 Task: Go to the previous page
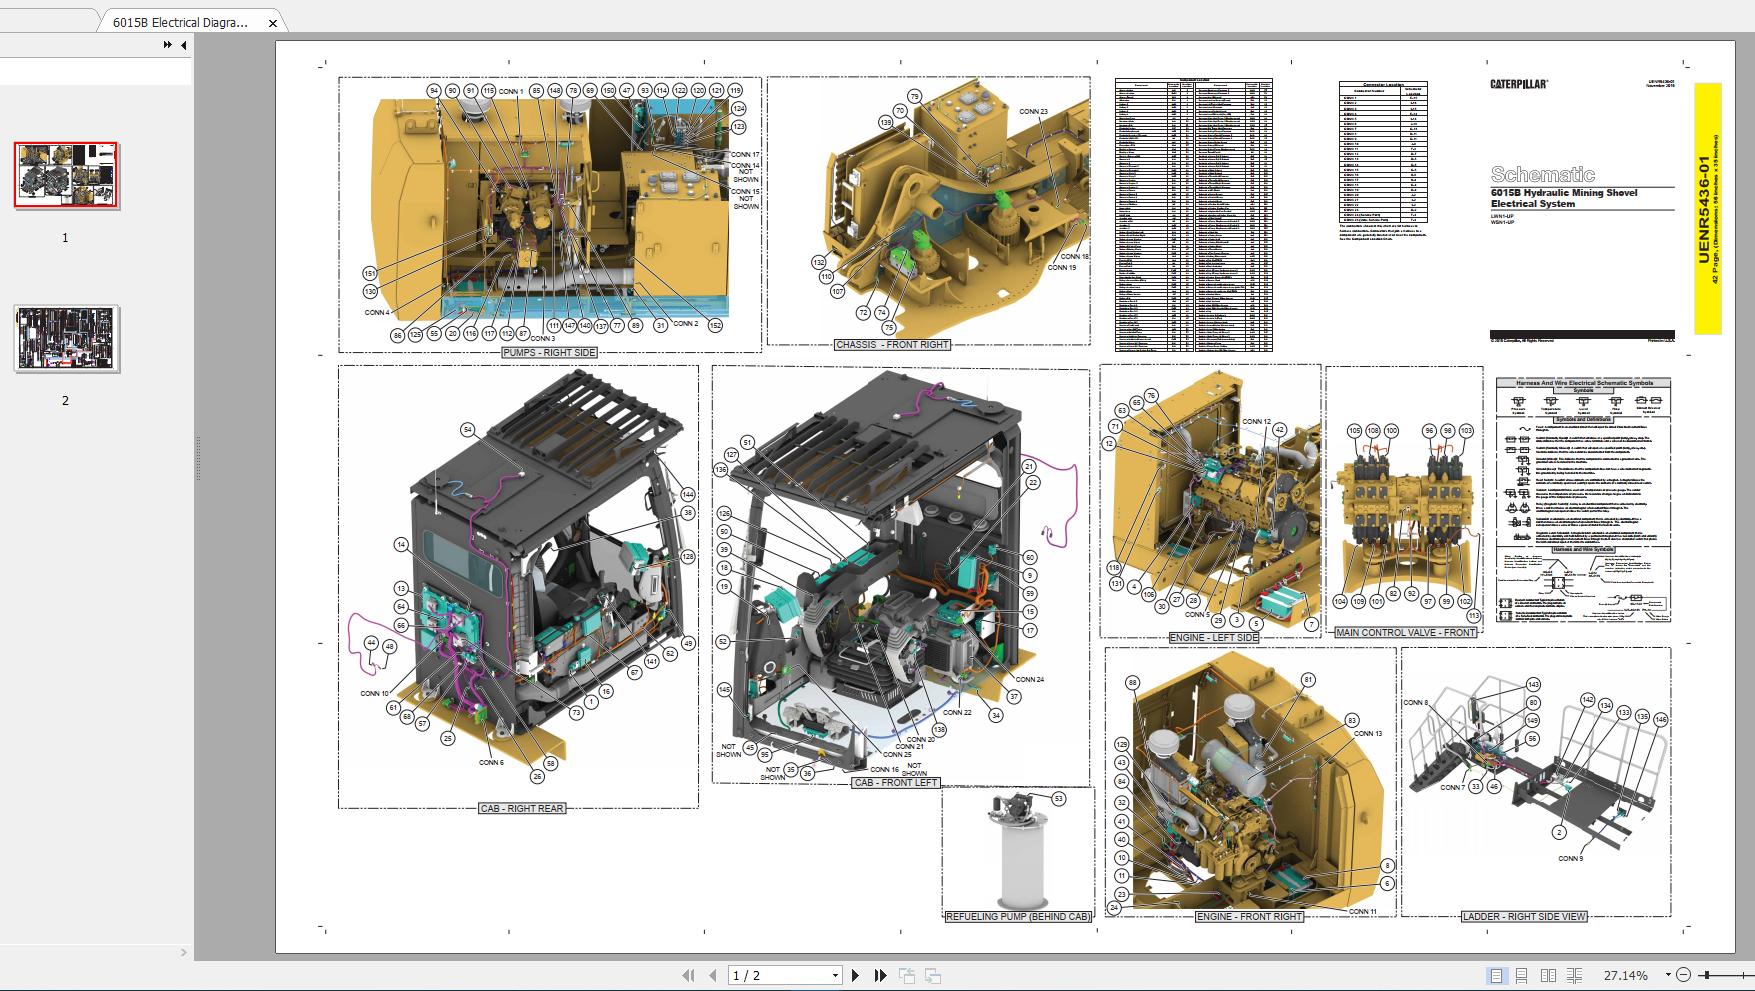(712, 975)
